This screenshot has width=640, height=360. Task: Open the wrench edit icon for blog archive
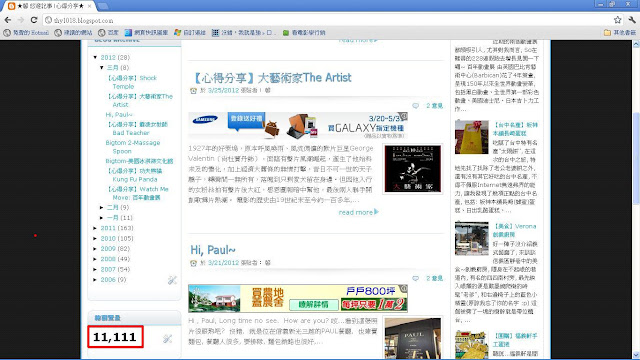point(172,280)
